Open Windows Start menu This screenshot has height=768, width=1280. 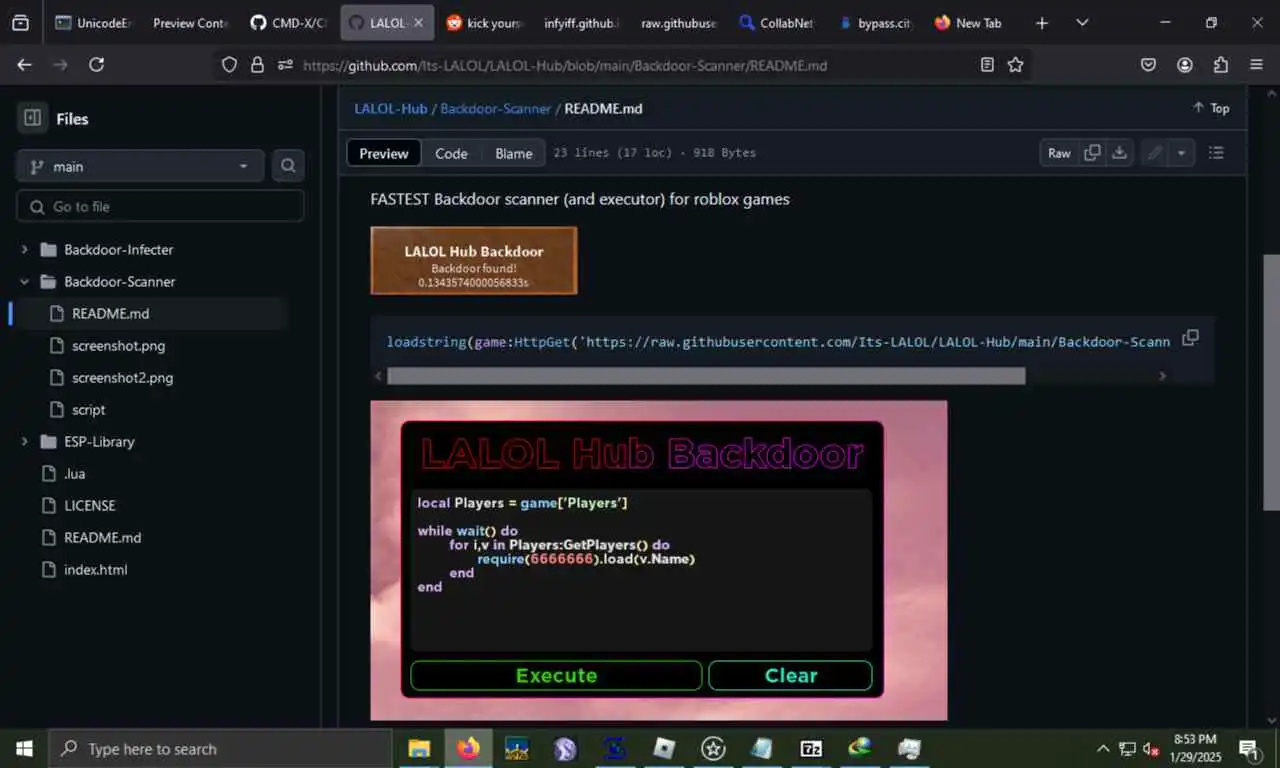click(x=24, y=748)
